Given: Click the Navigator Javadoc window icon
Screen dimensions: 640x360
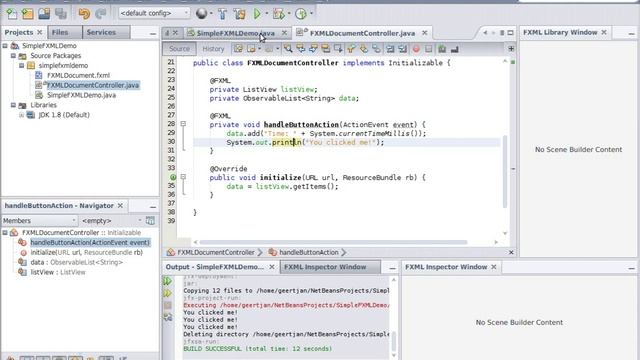Looking at the screenshot, I should pos(150,220).
